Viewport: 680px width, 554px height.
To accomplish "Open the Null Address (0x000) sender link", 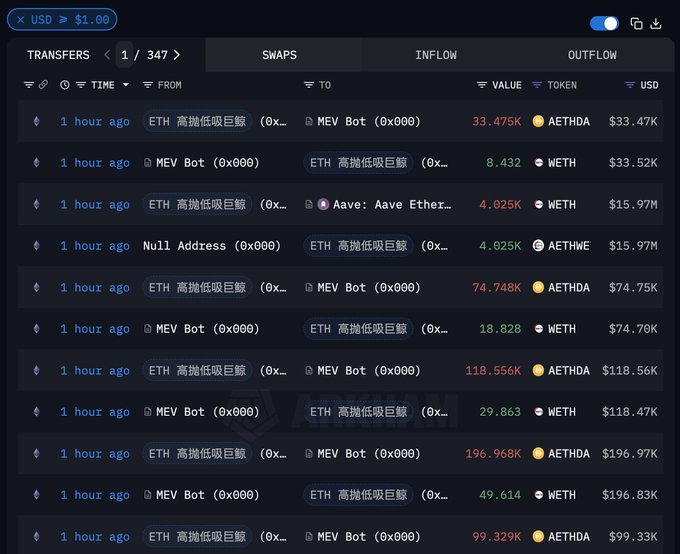I will click(212, 246).
